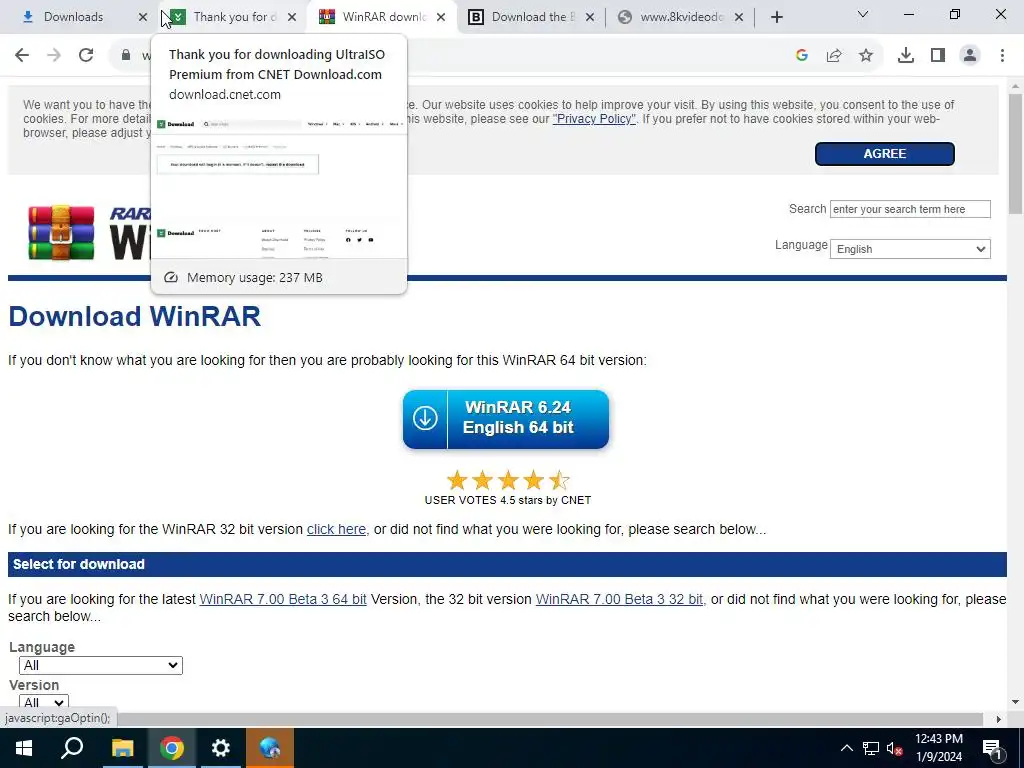Open the Windows Start menu
The height and width of the screenshot is (768, 1024).
click(24, 748)
